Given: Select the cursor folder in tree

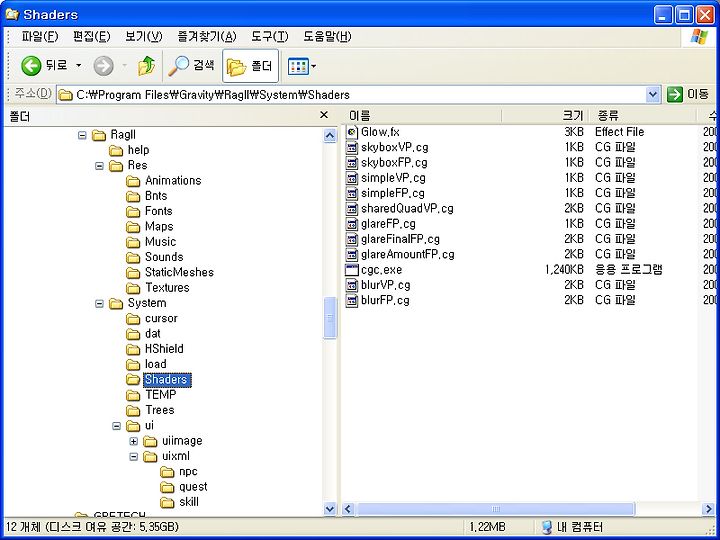Looking at the screenshot, I should point(161,318).
